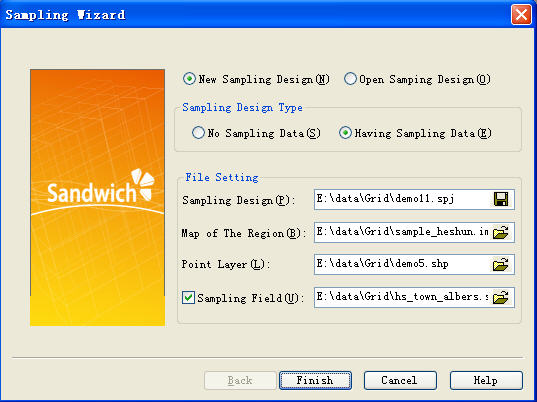The height and width of the screenshot is (402, 537).
Task: Click the Sandwich logo banner image
Action: (98, 198)
